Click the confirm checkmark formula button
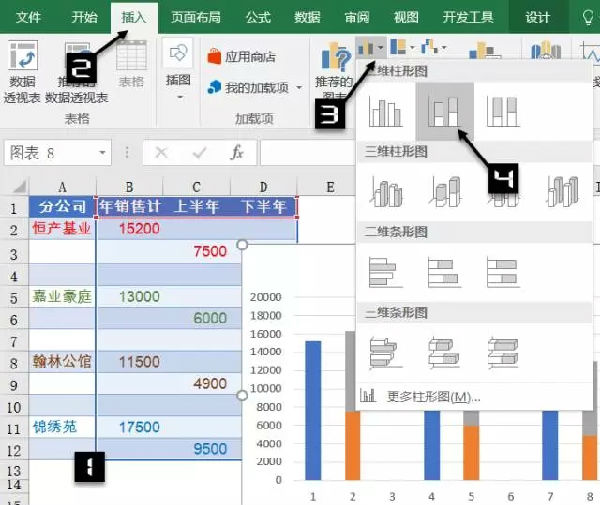The image size is (600, 505). [x=199, y=153]
